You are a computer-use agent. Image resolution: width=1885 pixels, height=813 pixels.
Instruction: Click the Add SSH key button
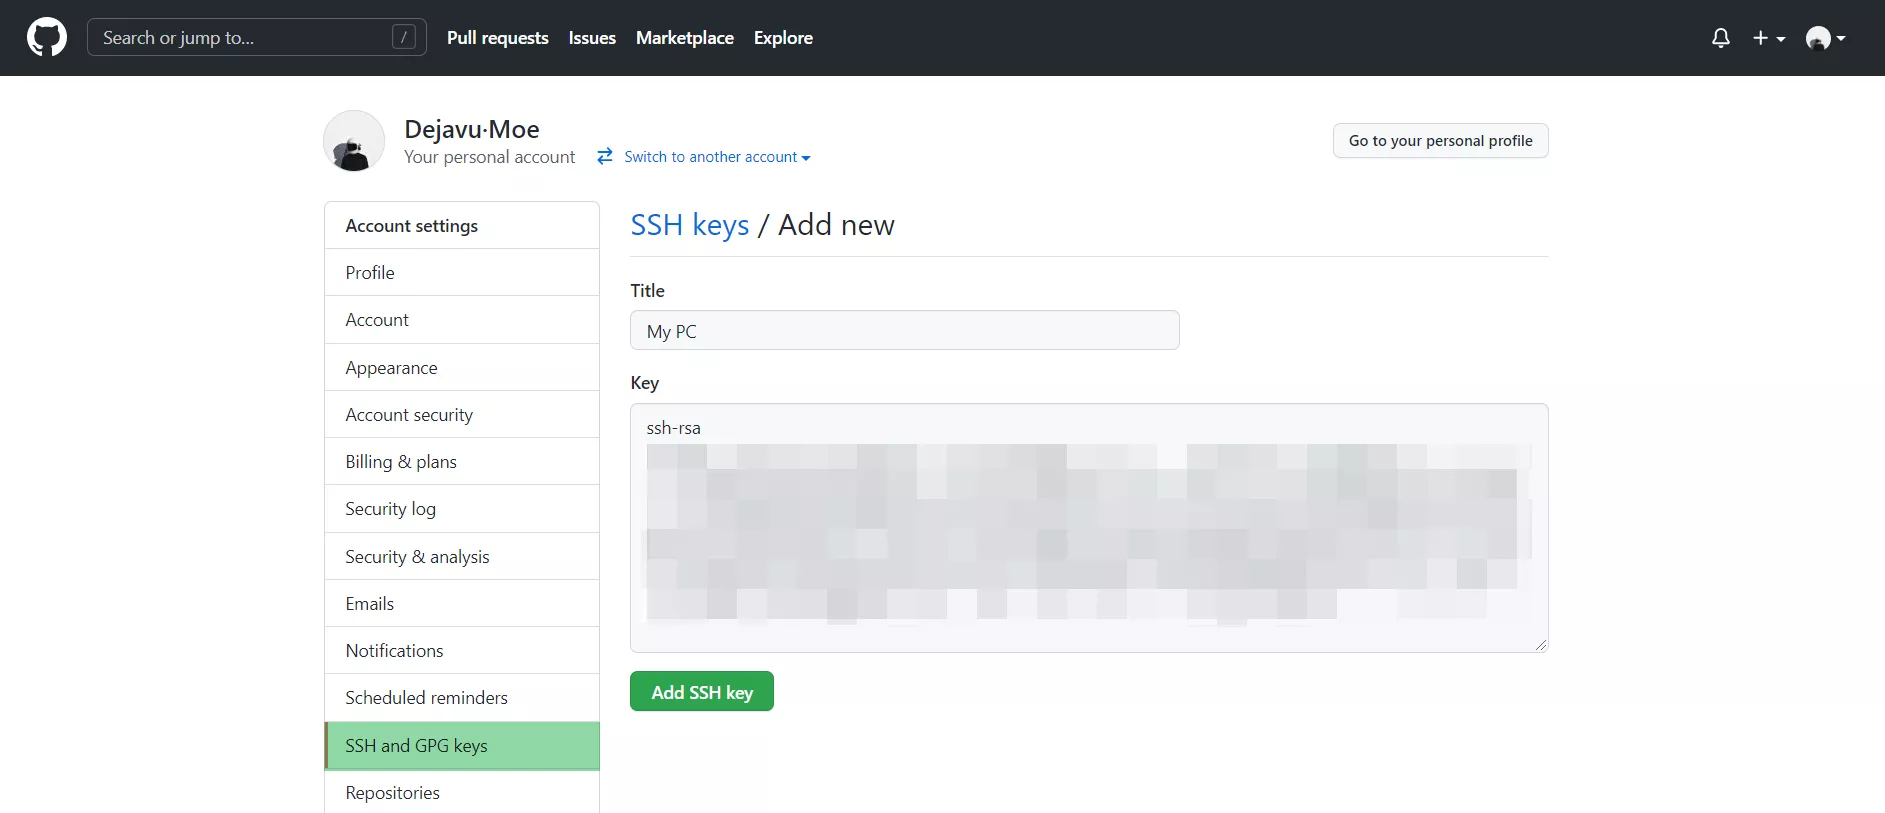point(701,692)
